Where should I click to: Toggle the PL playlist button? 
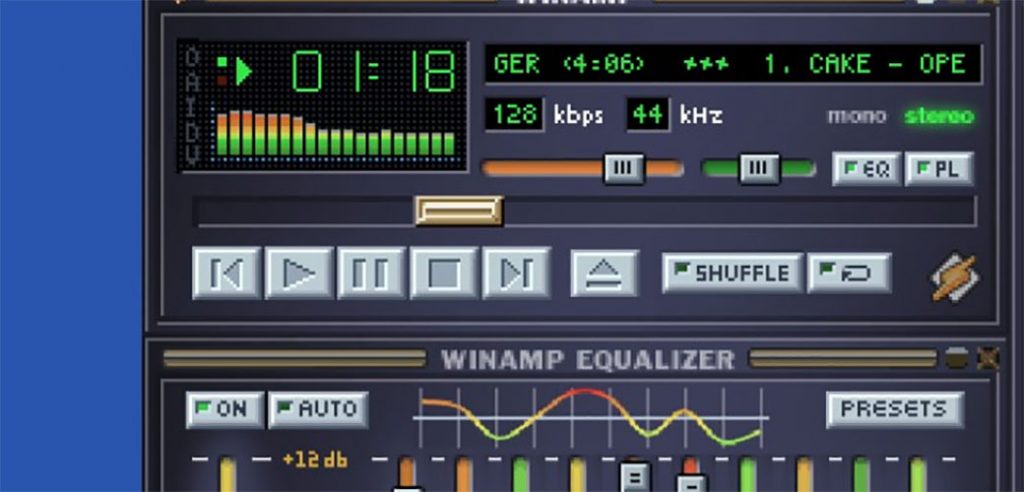(939, 169)
